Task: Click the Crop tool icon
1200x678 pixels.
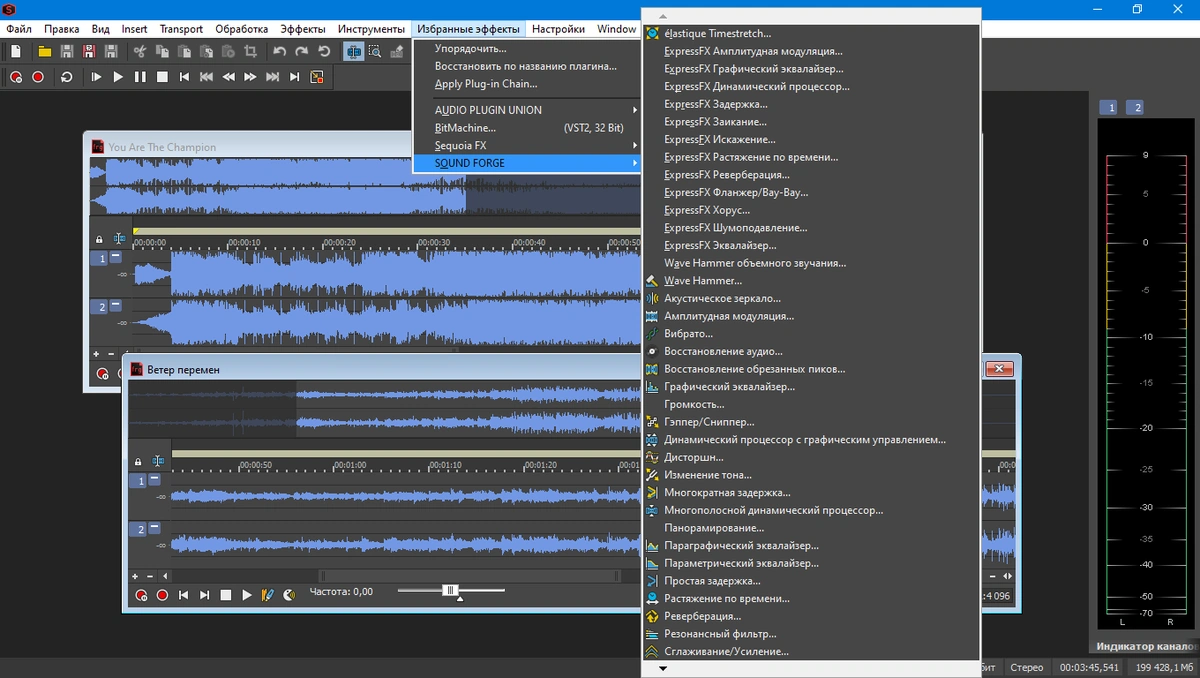Action: click(250, 51)
